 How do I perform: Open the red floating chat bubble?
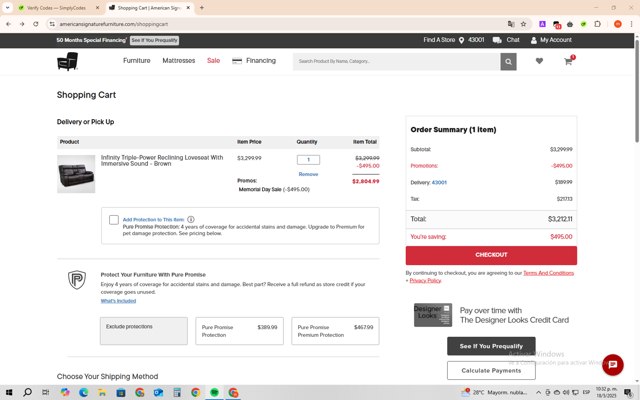613,364
